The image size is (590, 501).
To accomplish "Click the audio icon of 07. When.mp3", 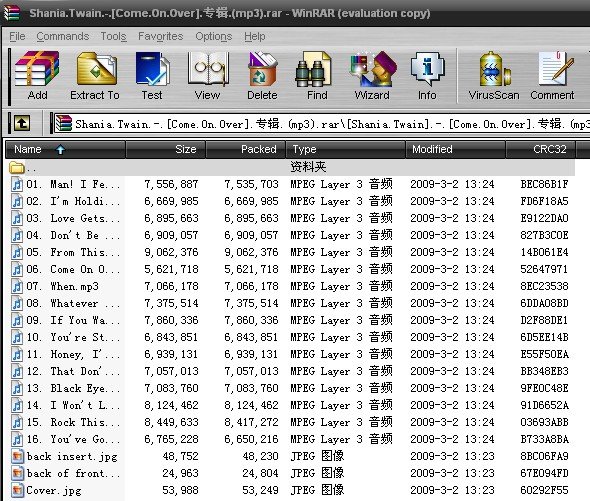I will [x=17, y=286].
